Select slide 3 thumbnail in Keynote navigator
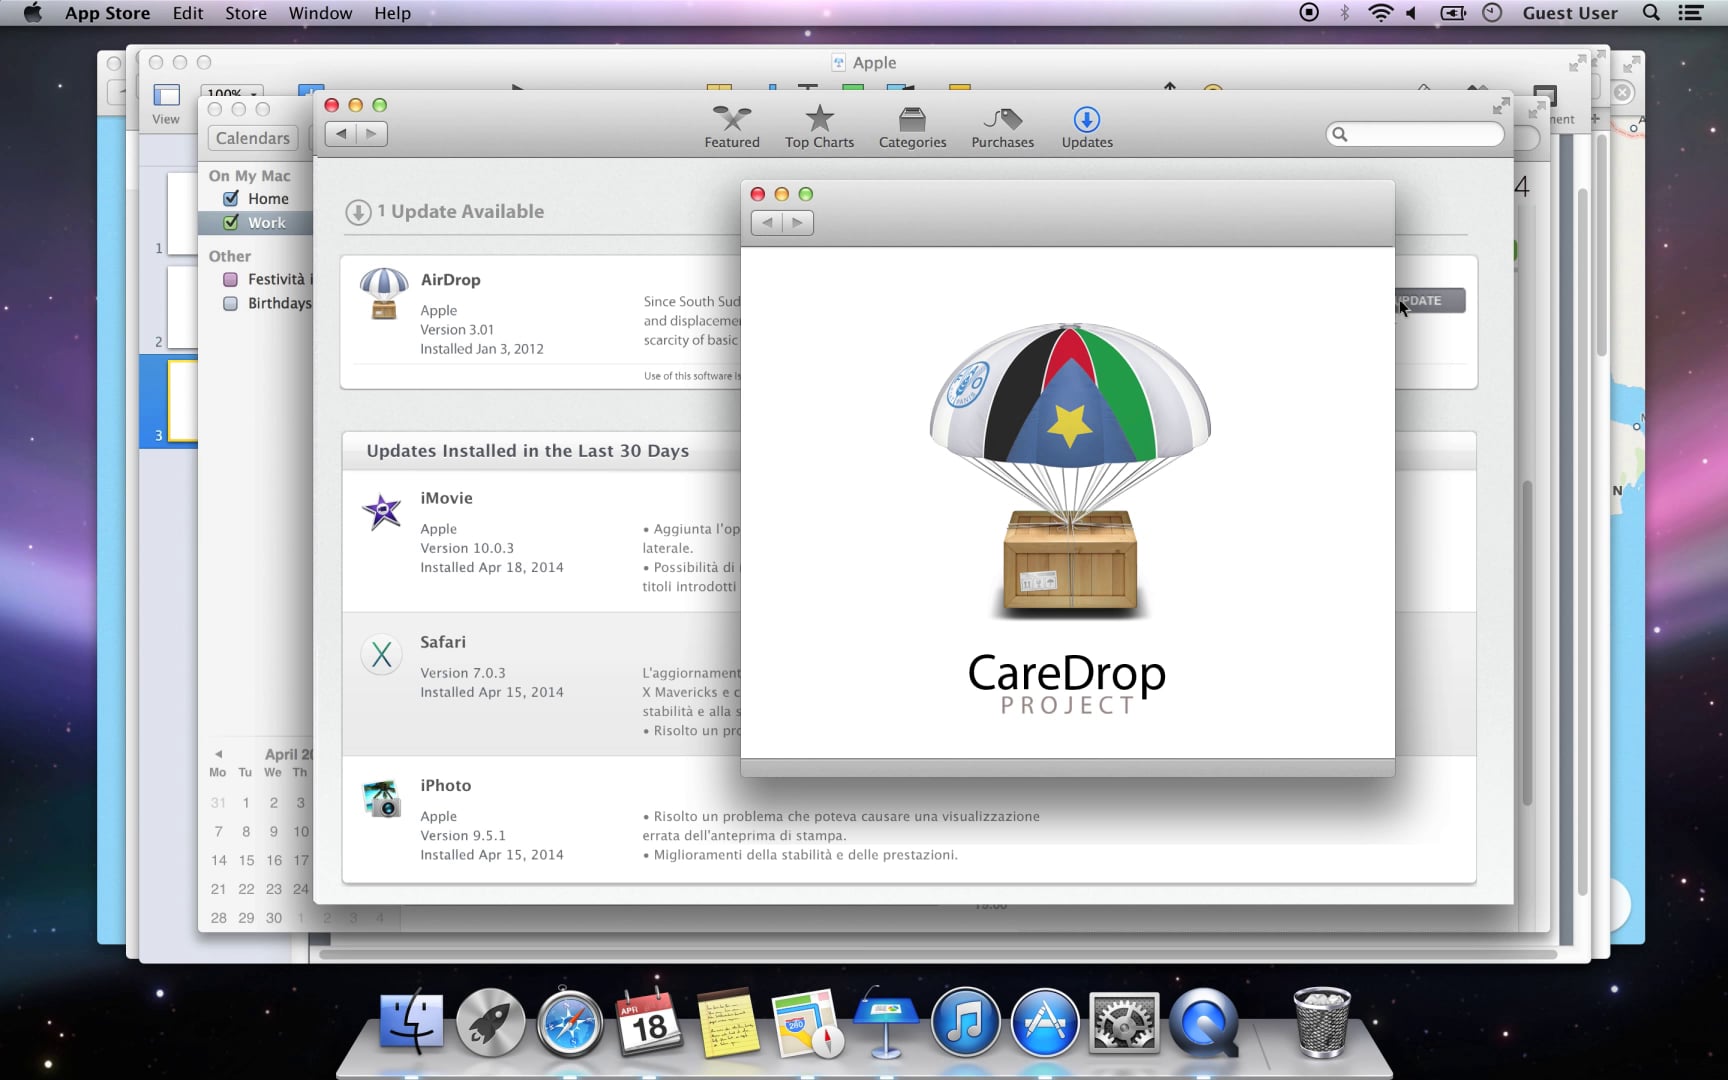Viewport: 1728px width, 1080px height. 181,401
